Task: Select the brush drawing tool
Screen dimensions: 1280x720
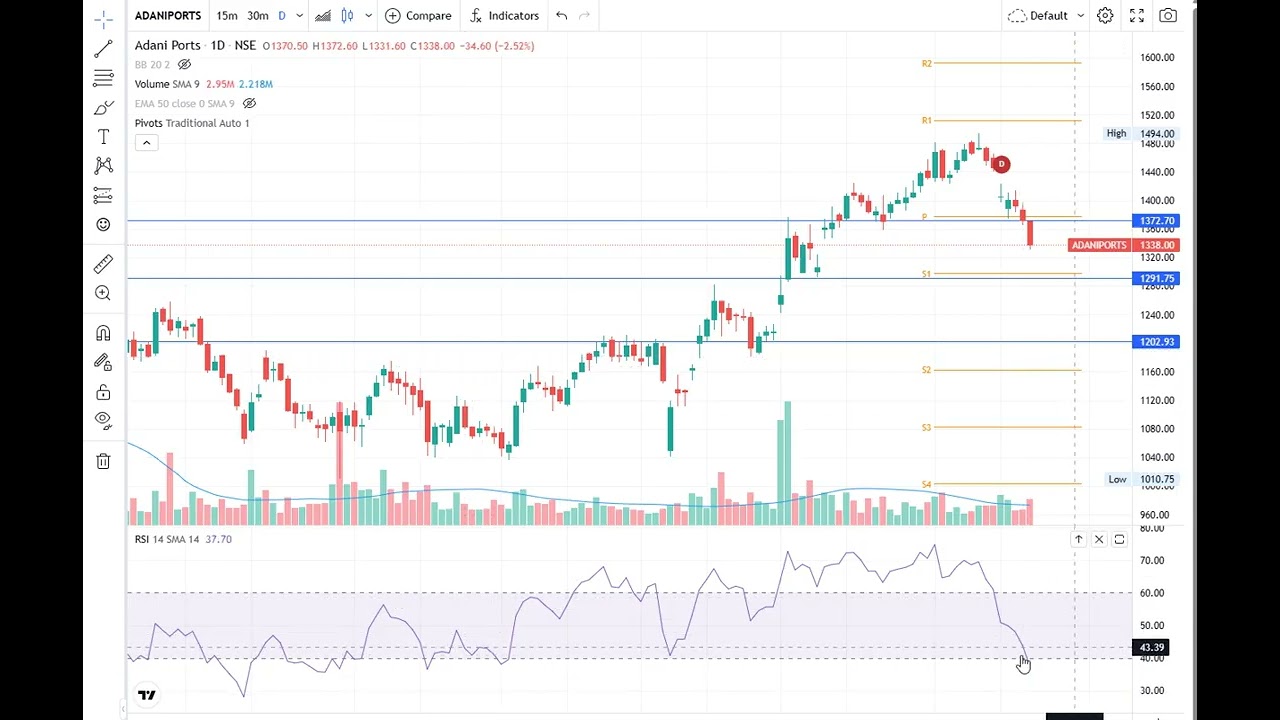Action: click(x=103, y=108)
